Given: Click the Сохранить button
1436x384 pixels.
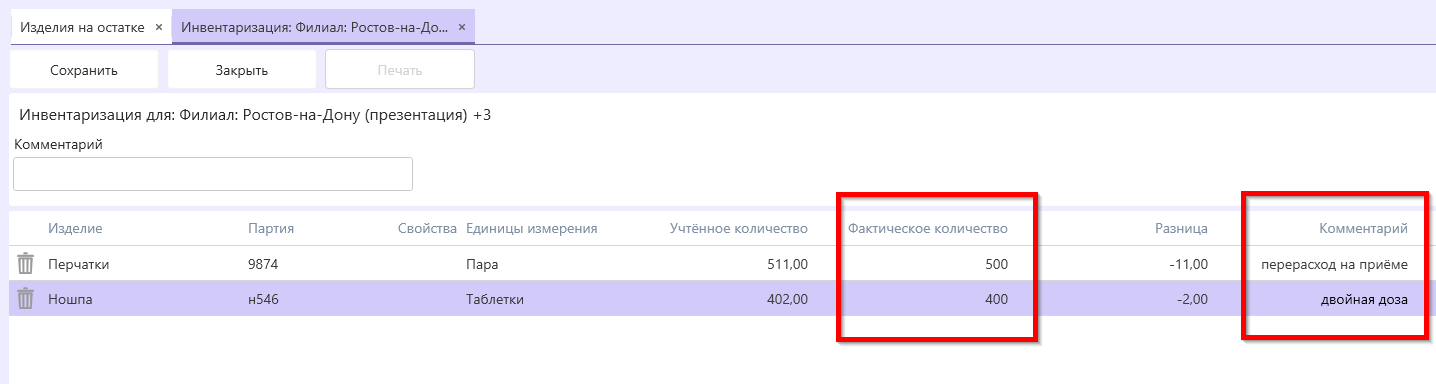Looking at the screenshot, I should click(84, 70).
